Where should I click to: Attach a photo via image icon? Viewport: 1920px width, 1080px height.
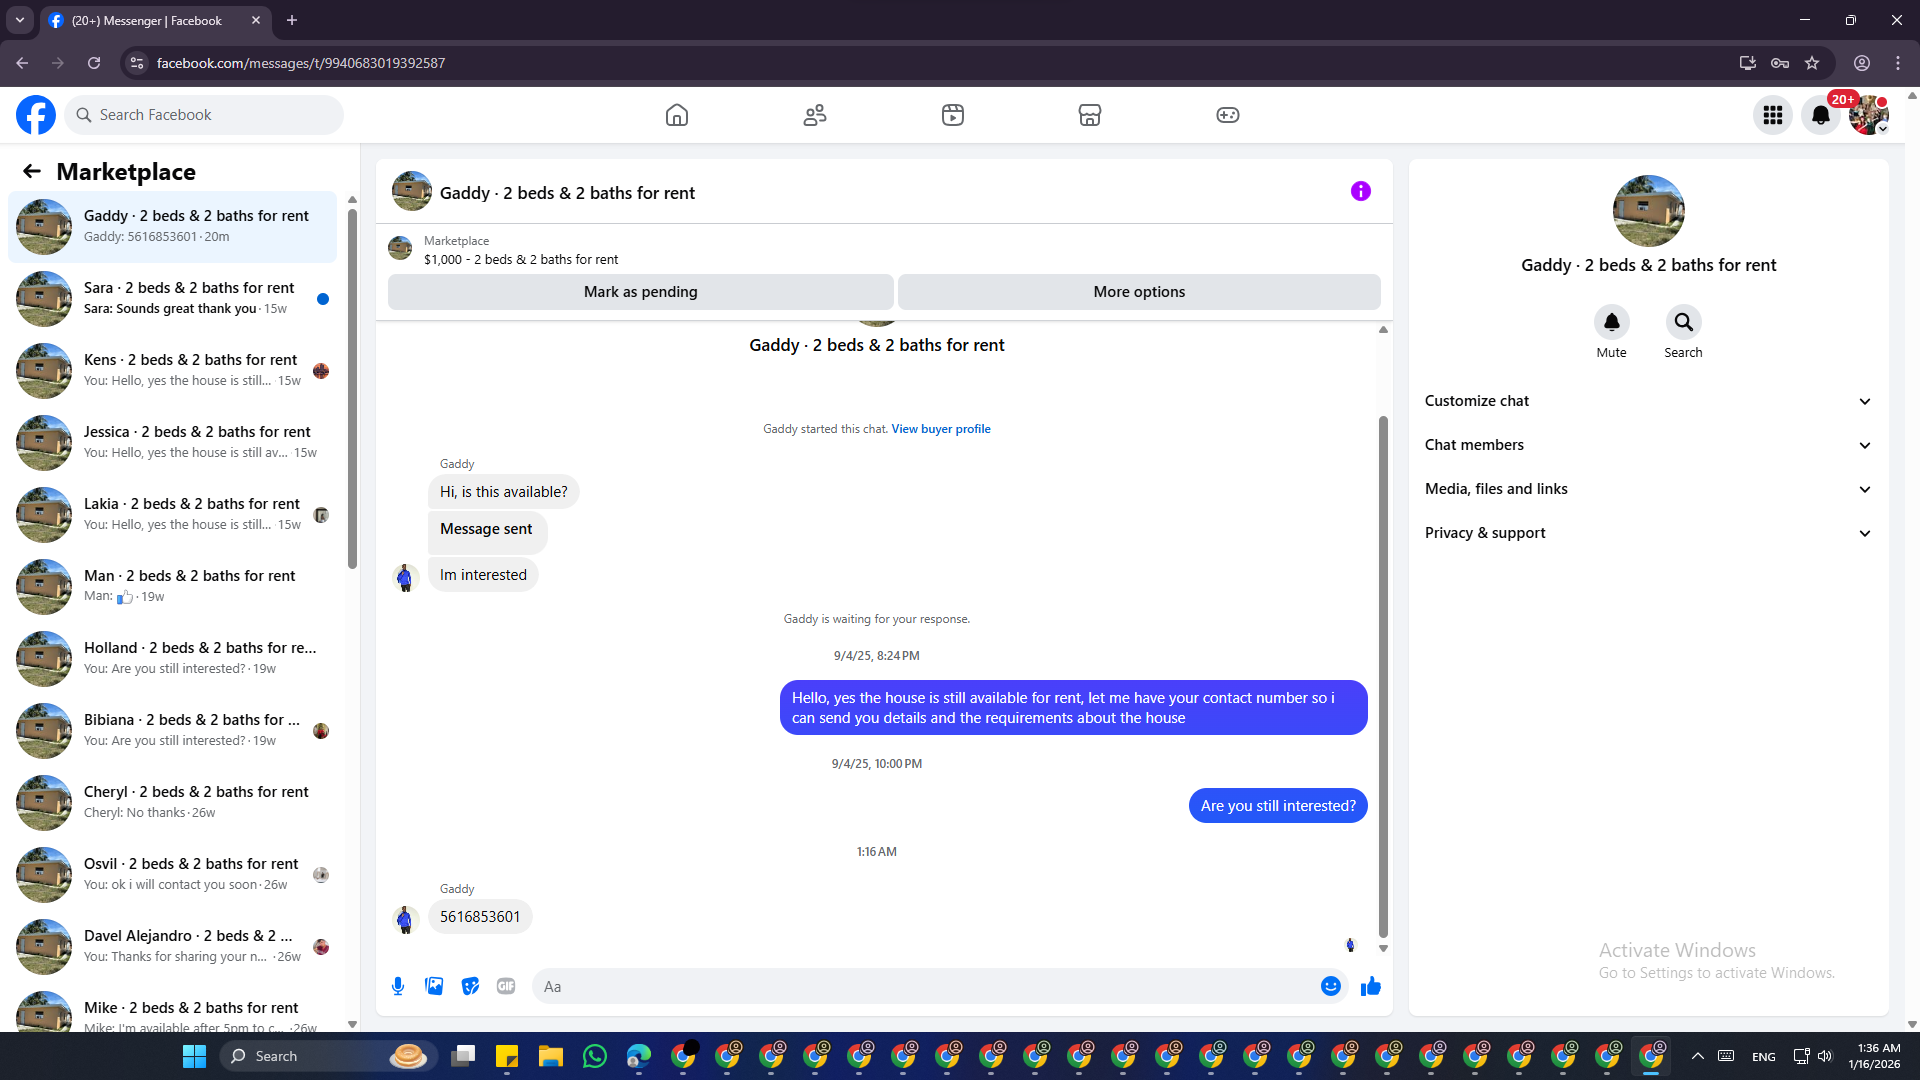(x=434, y=986)
